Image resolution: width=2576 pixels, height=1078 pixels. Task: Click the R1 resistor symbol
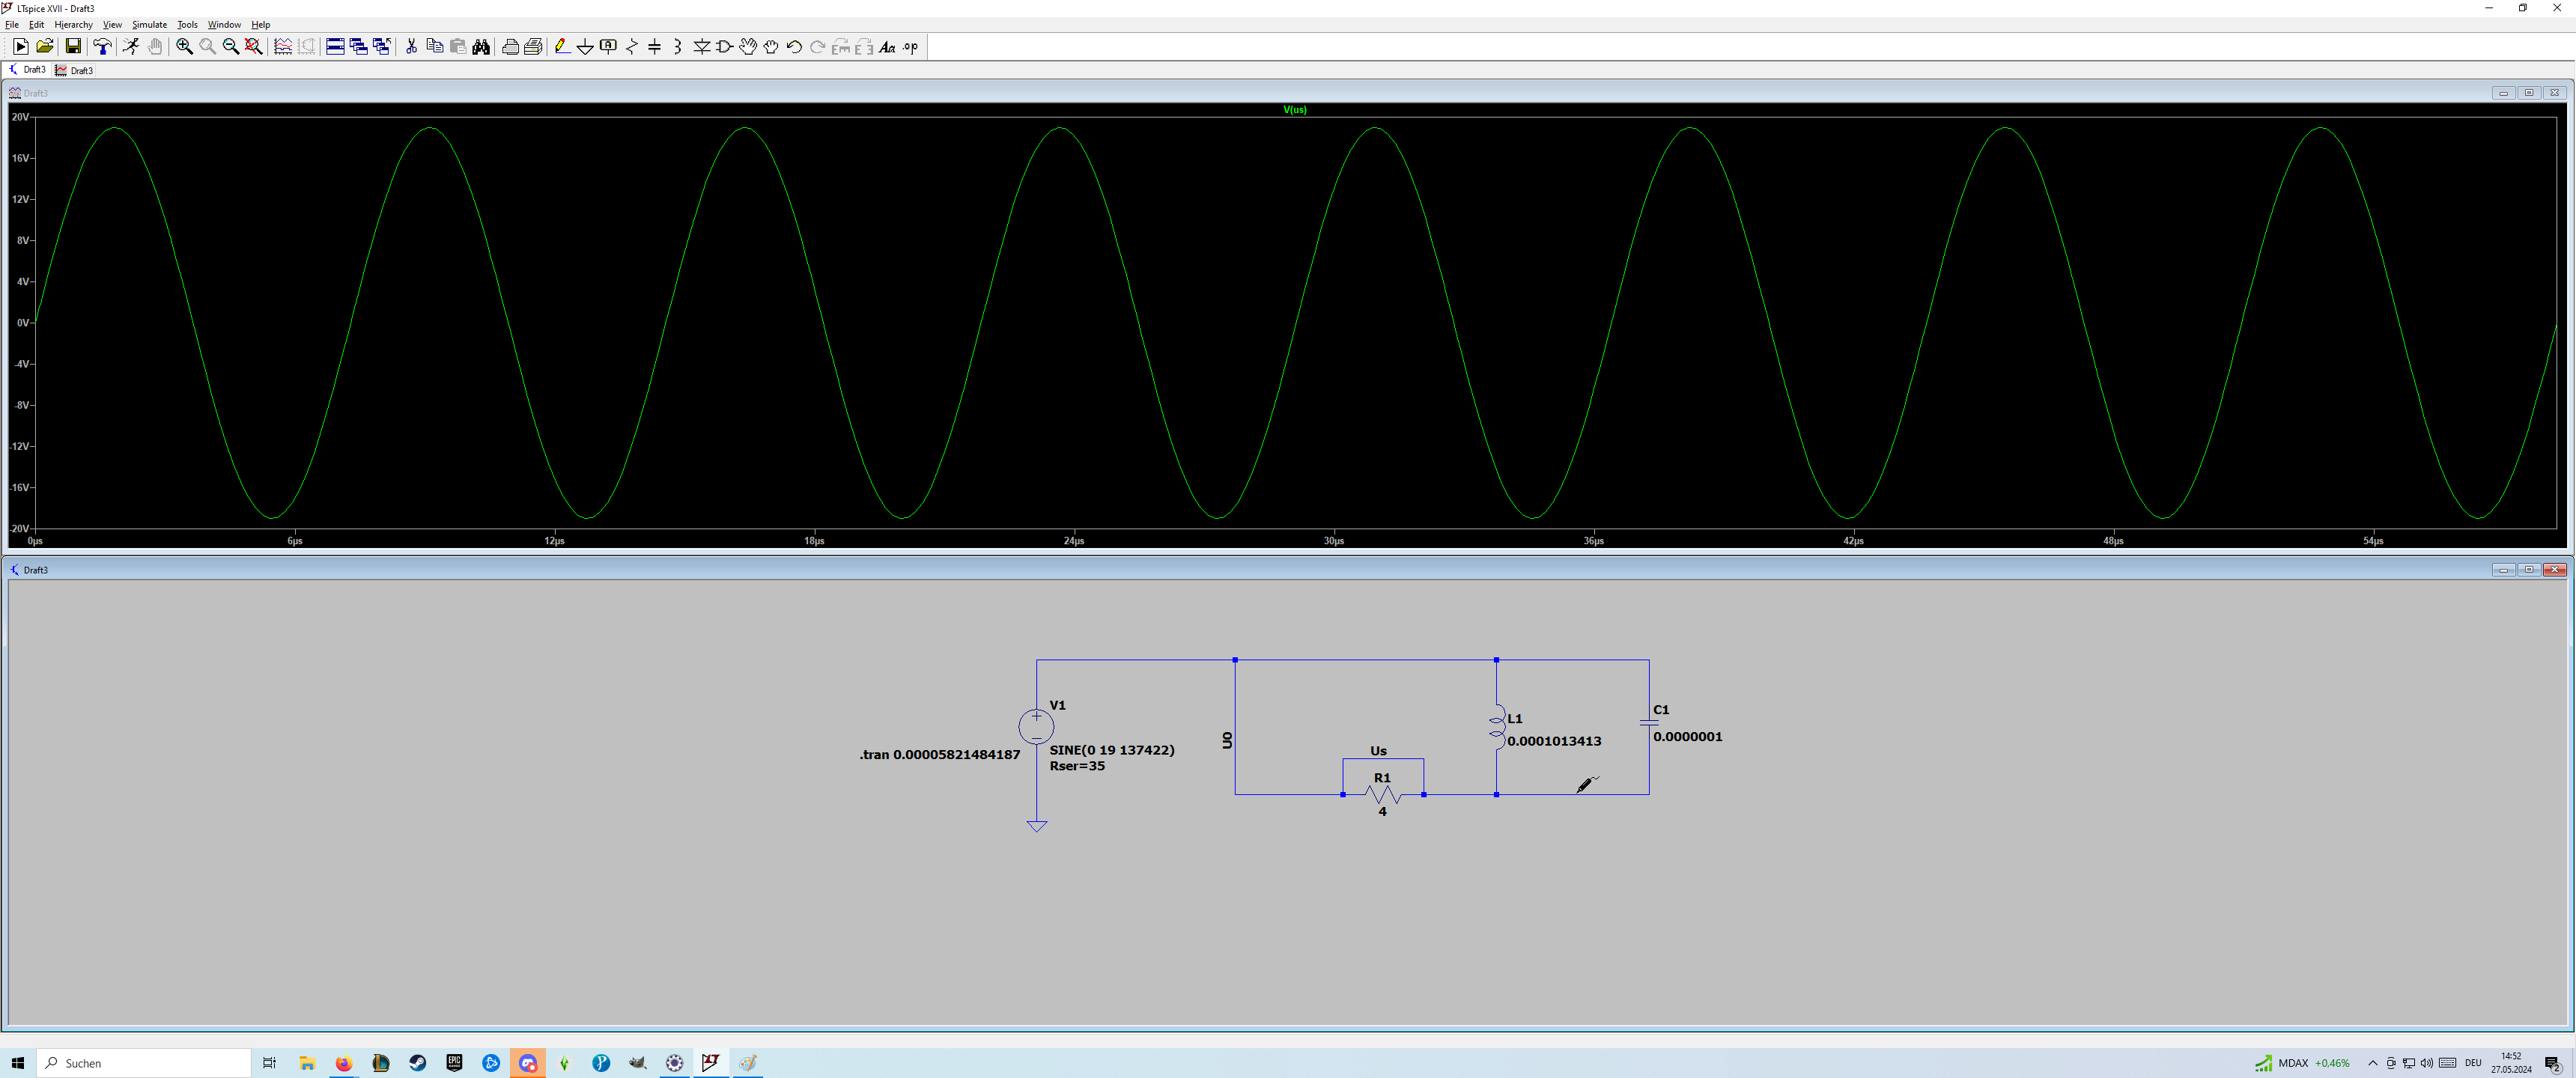(1383, 795)
